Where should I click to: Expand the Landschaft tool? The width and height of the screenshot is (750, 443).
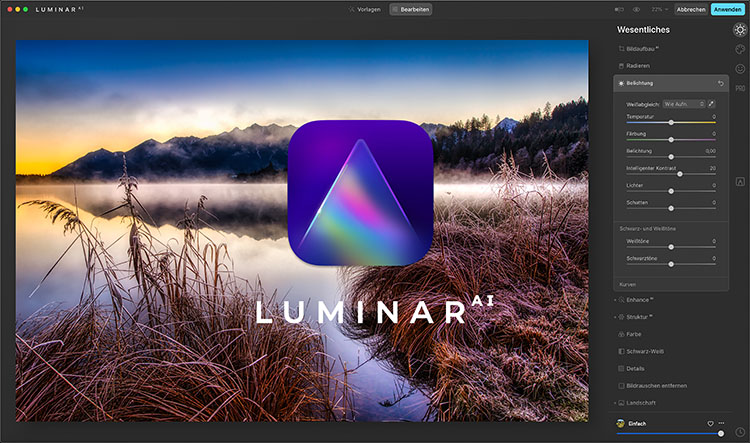click(636, 403)
